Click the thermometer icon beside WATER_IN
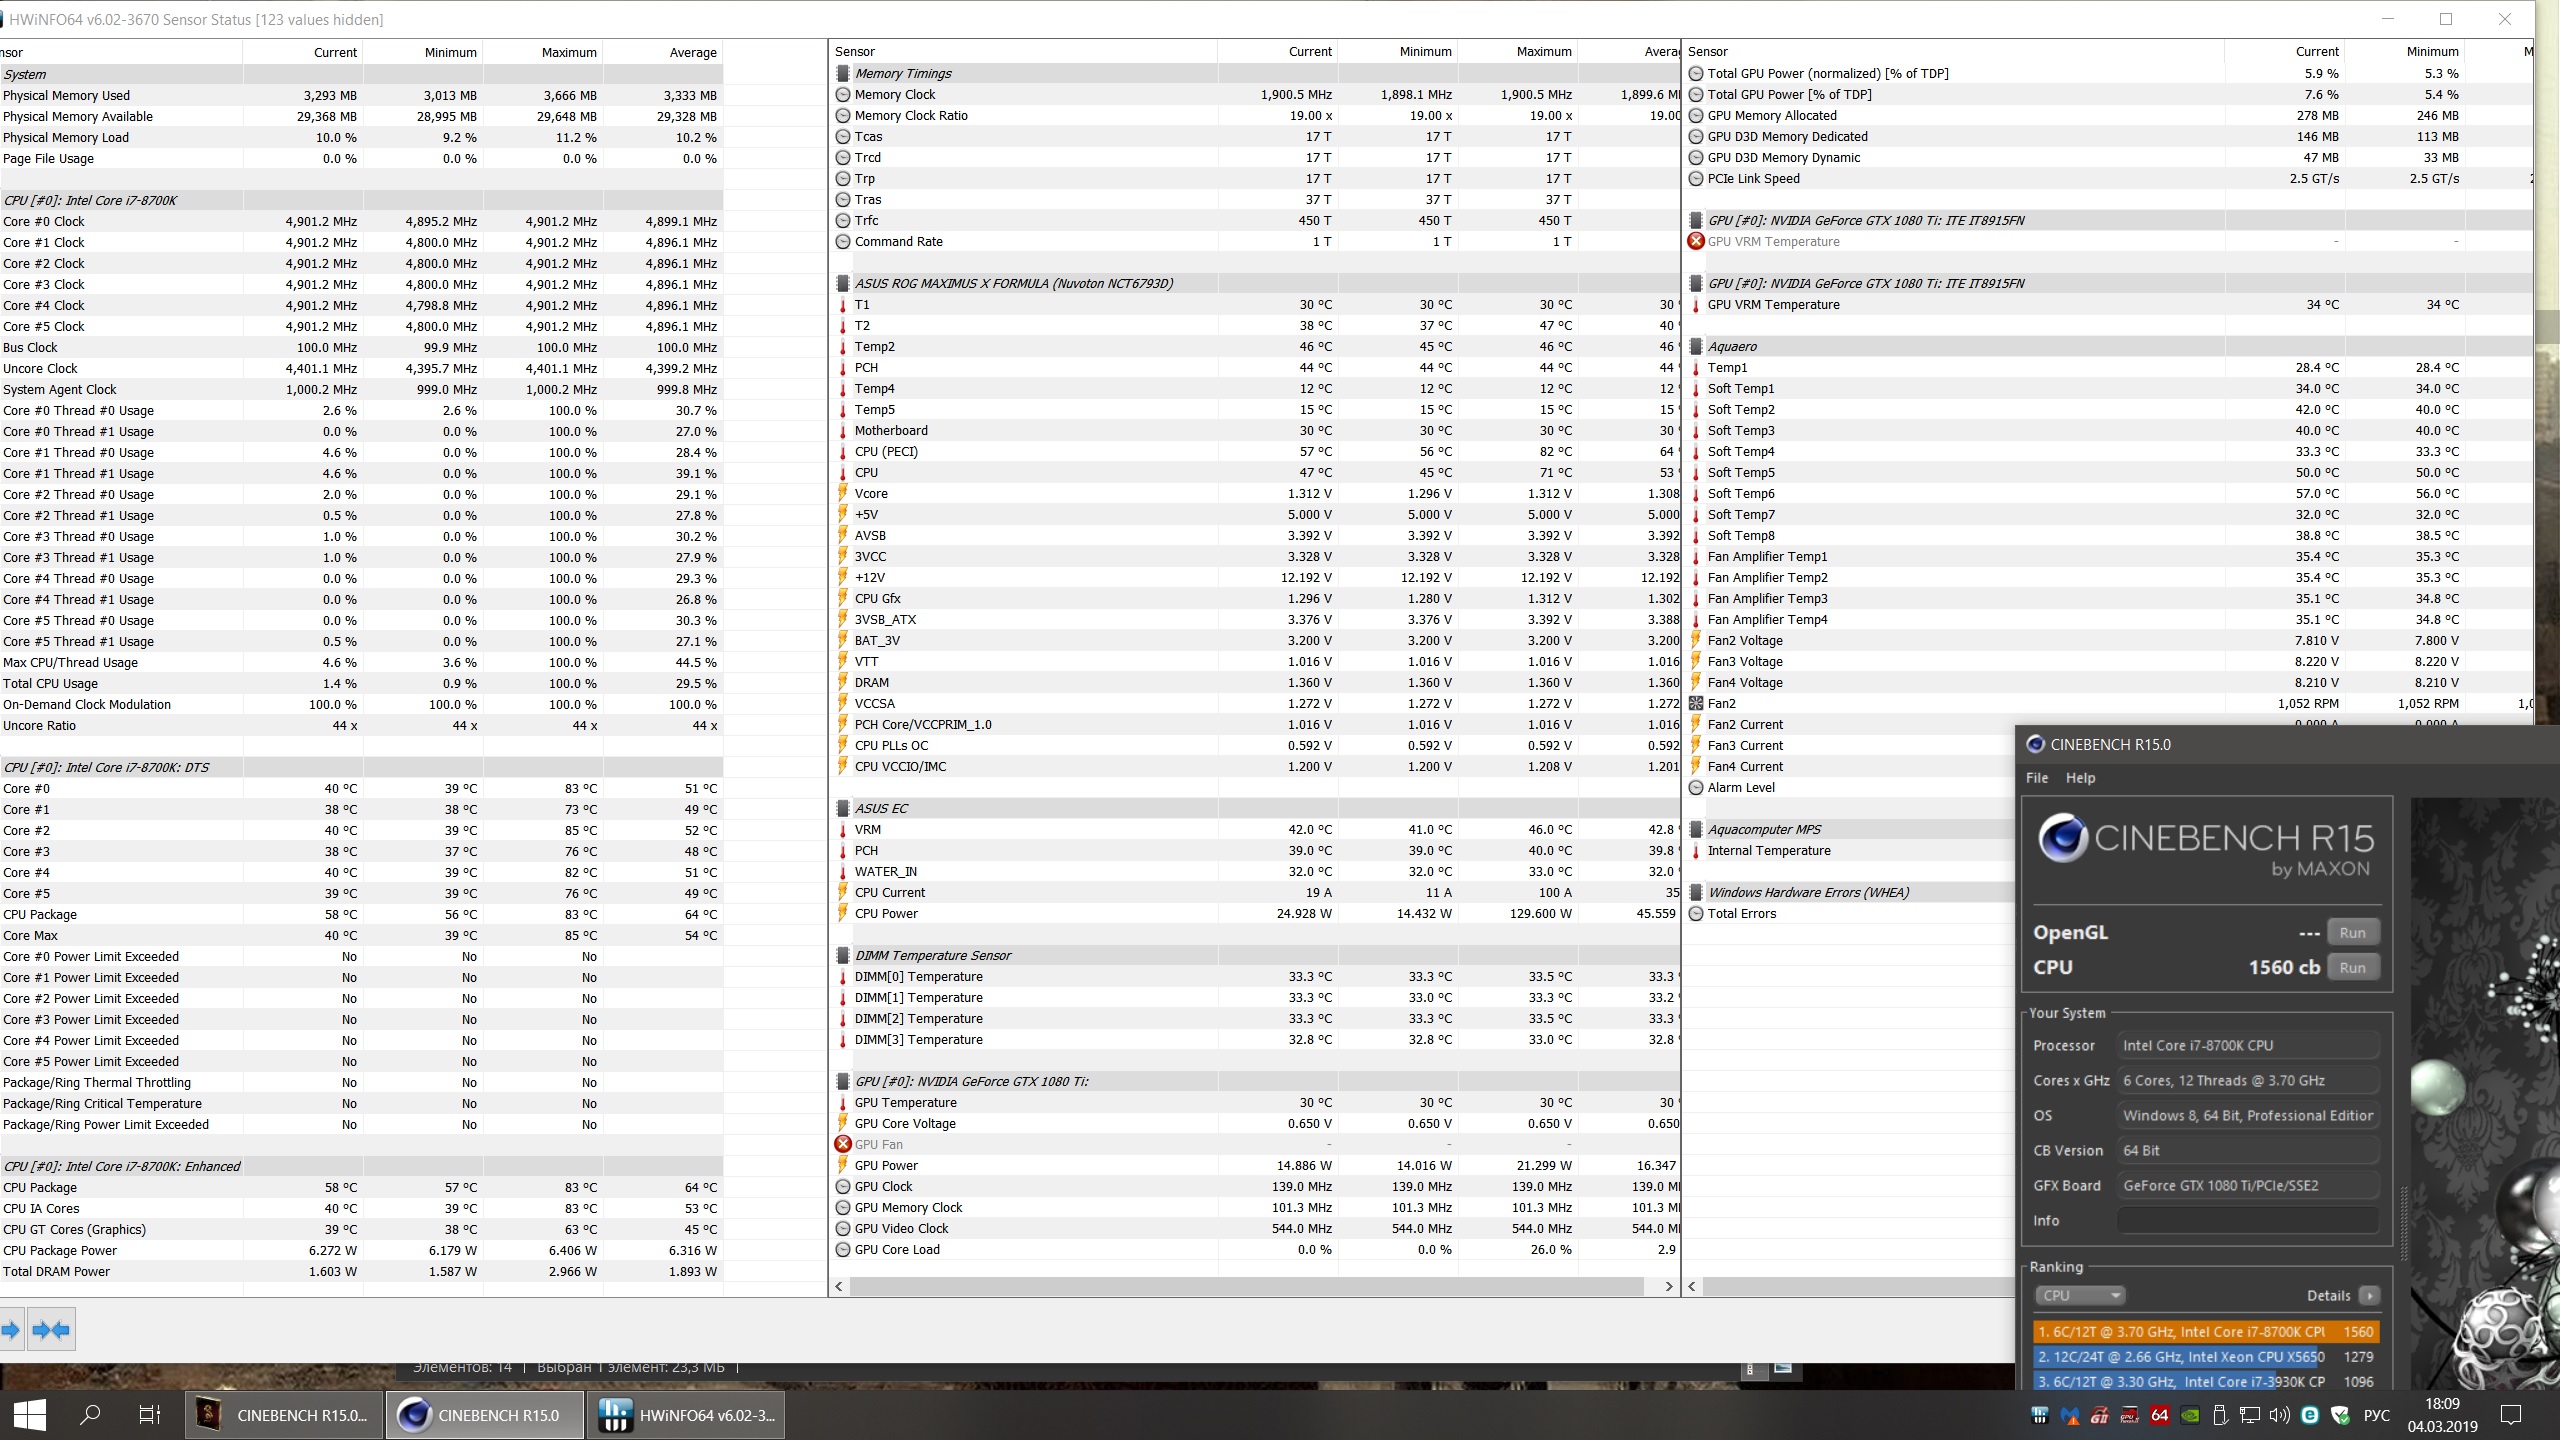 point(843,871)
